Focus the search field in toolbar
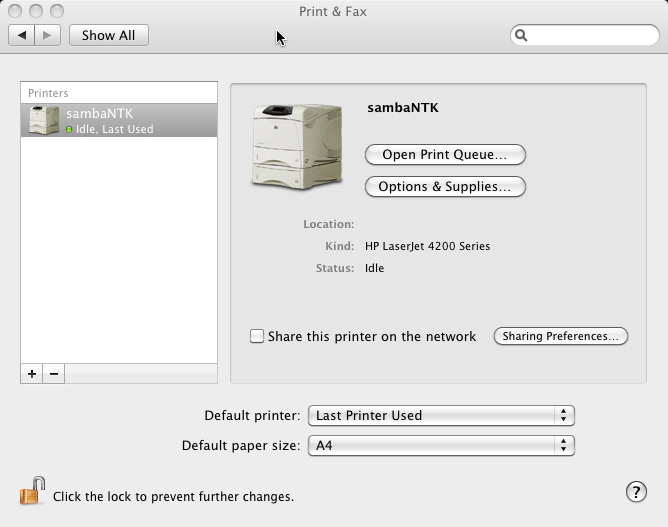 click(584, 35)
